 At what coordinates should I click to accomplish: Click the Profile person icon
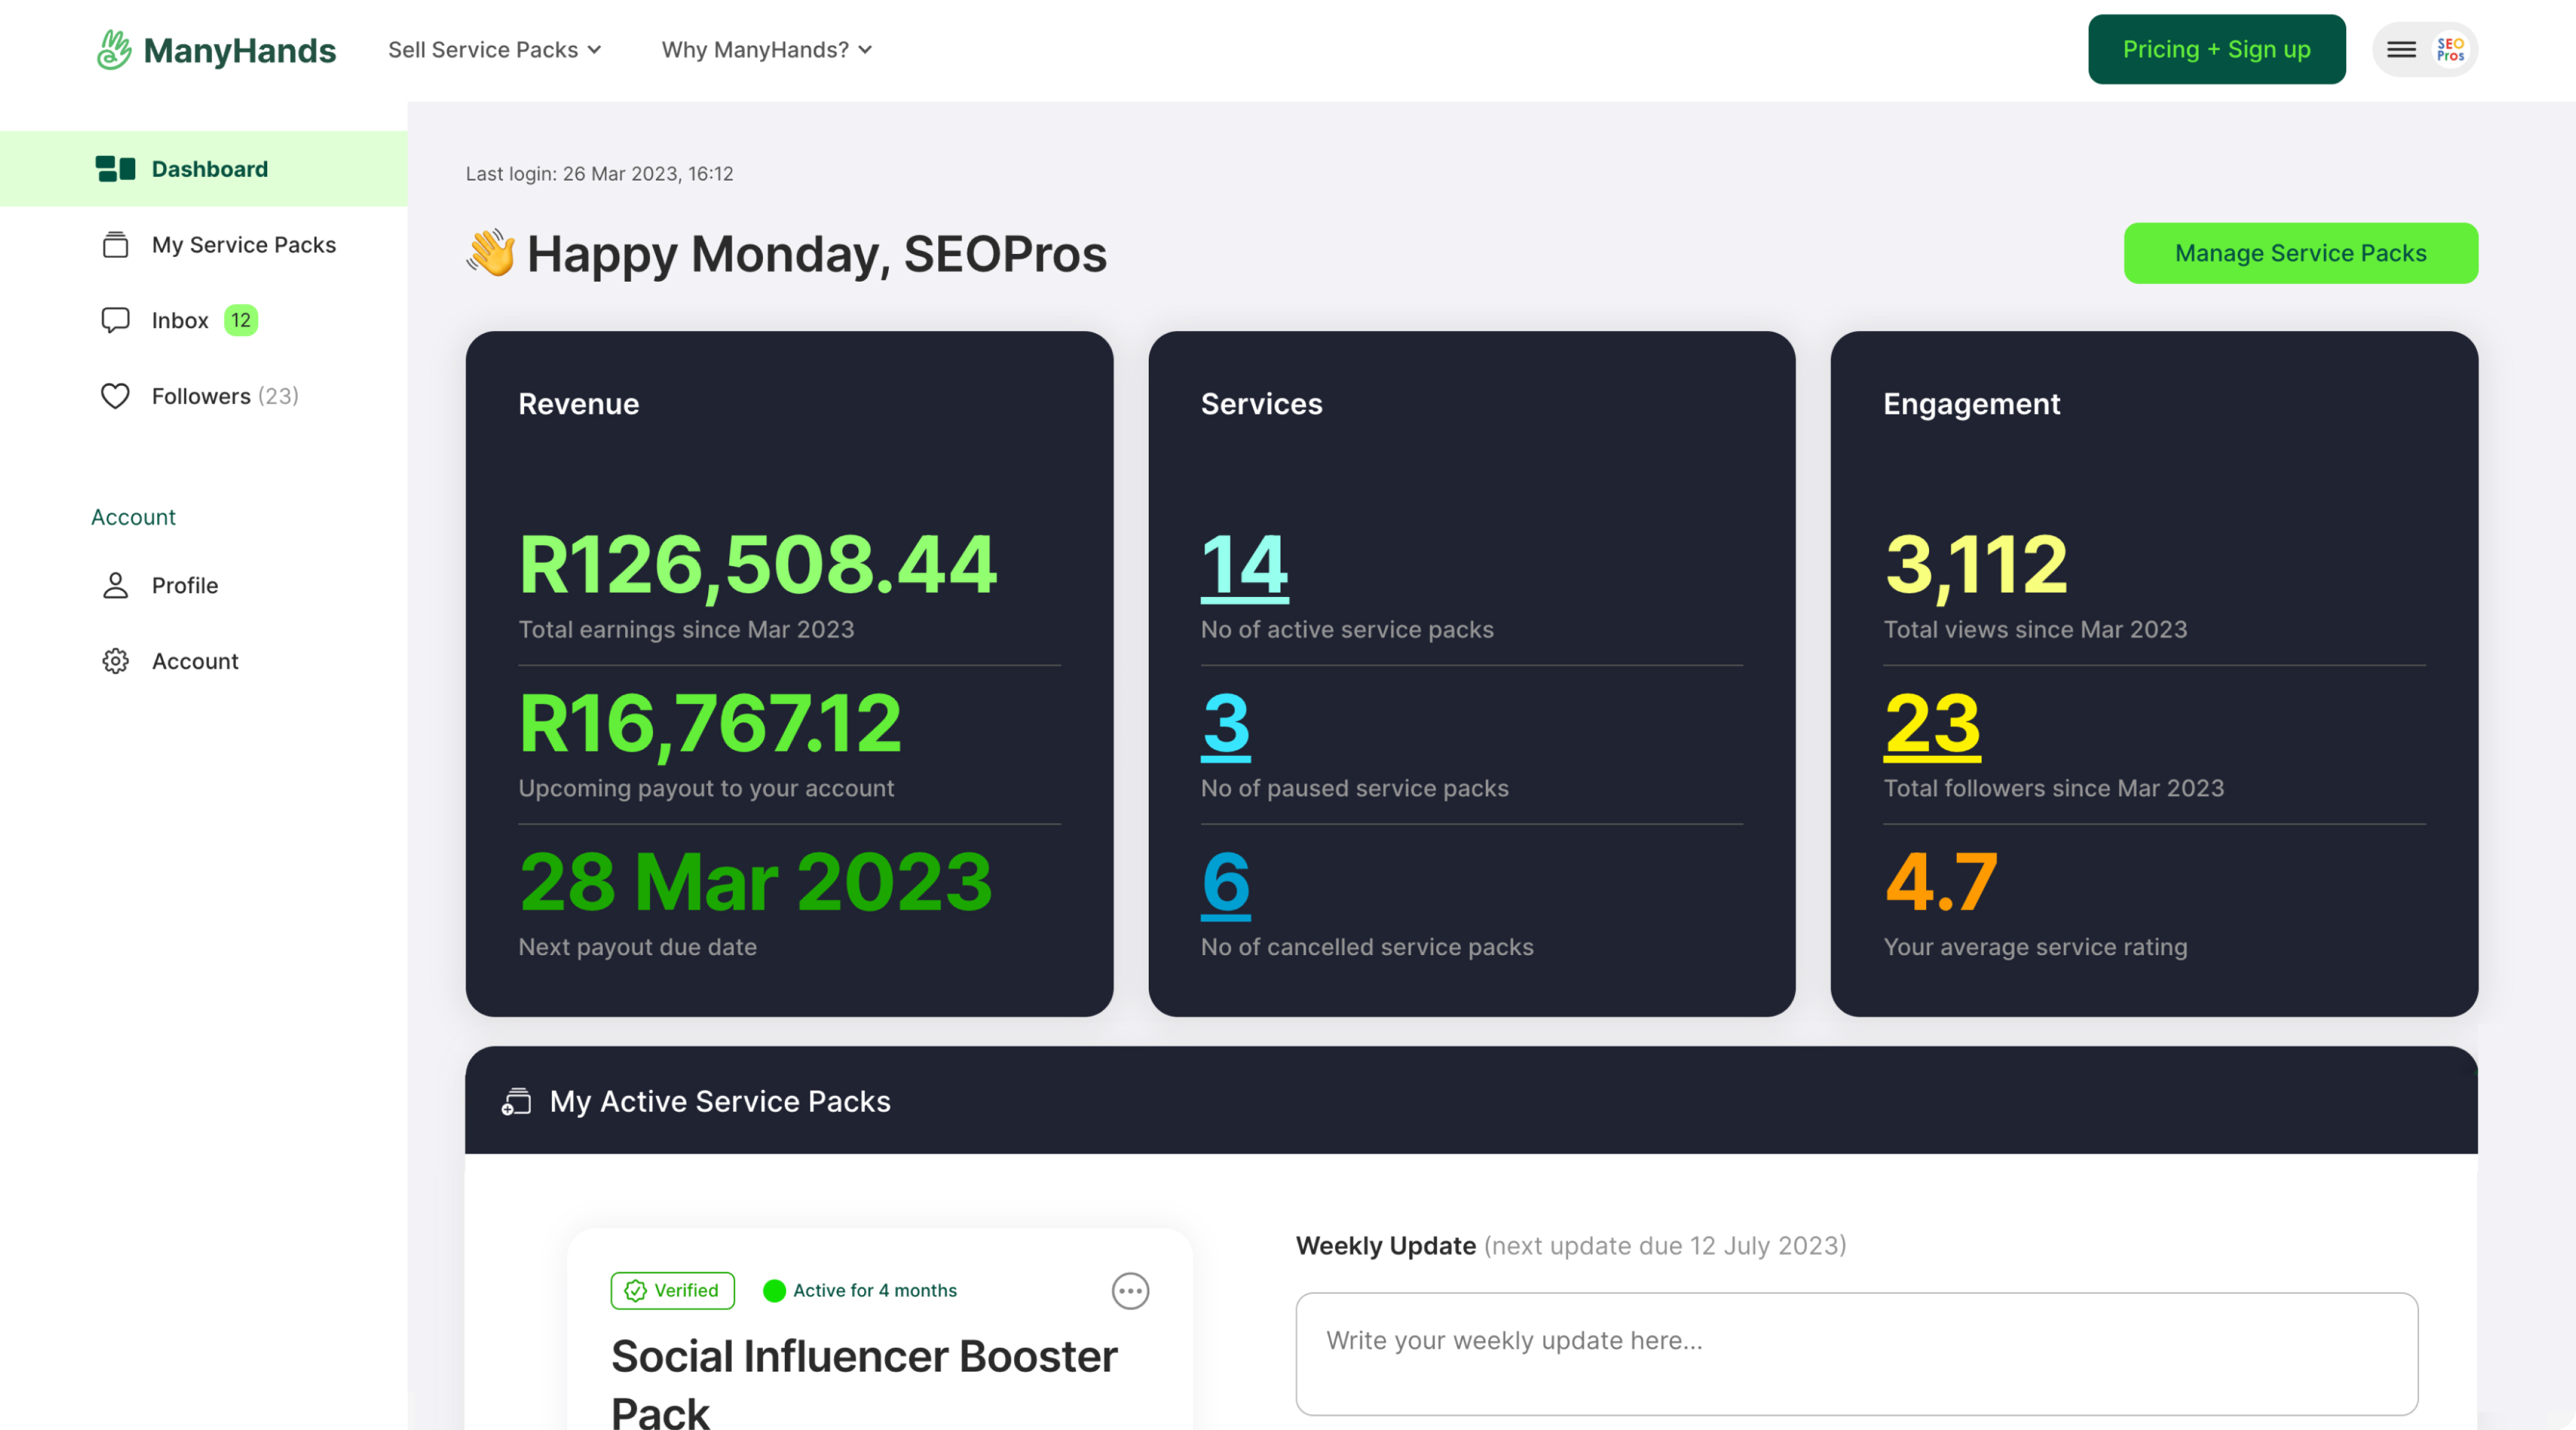click(x=115, y=585)
